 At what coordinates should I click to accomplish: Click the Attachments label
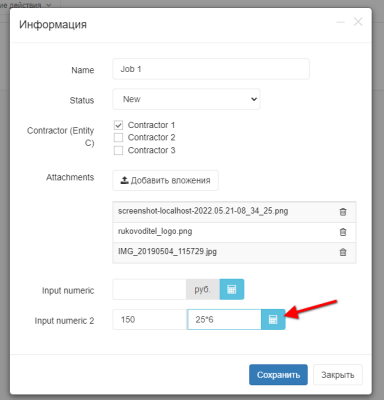click(70, 177)
